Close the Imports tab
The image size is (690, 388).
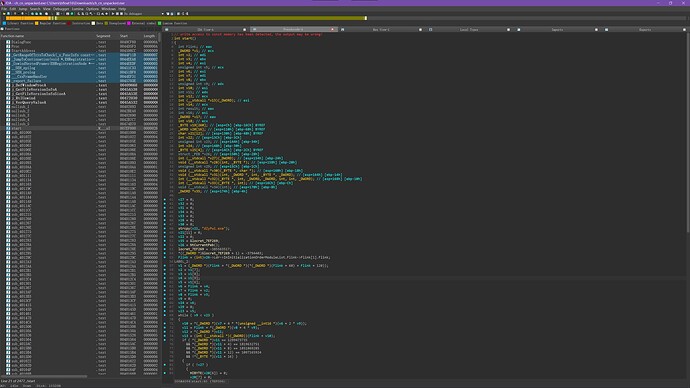tap(596, 29)
